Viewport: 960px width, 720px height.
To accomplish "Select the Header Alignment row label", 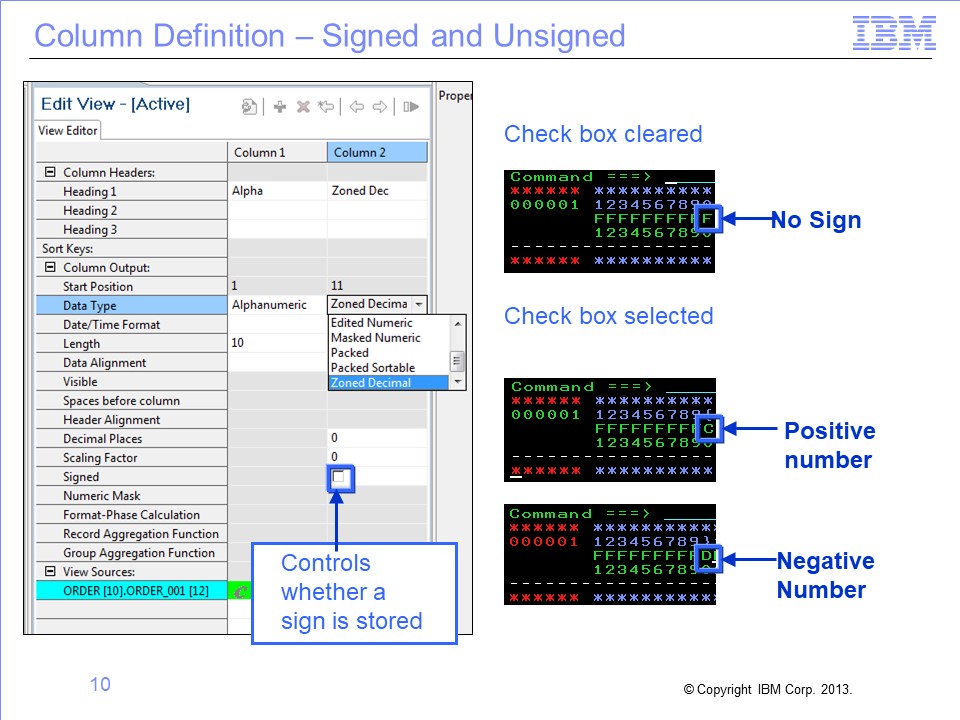I will [x=132, y=419].
